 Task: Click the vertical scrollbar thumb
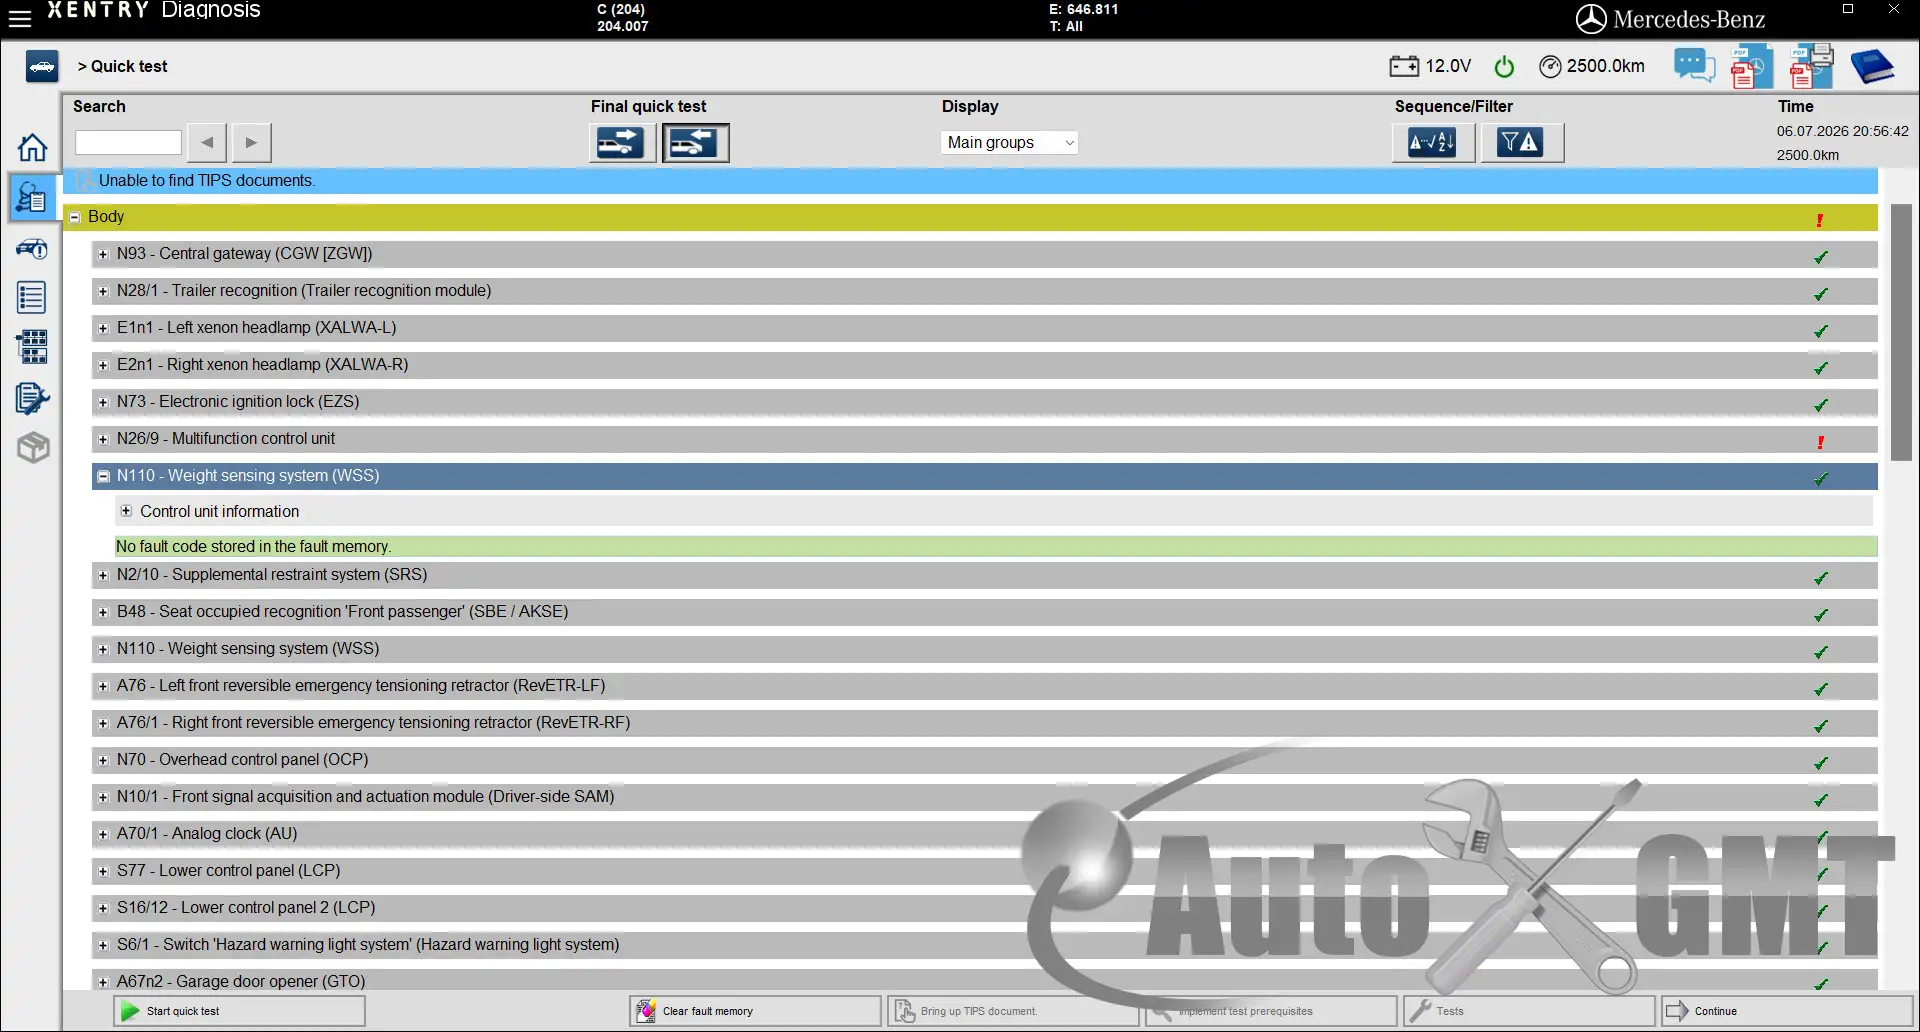point(1901,332)
